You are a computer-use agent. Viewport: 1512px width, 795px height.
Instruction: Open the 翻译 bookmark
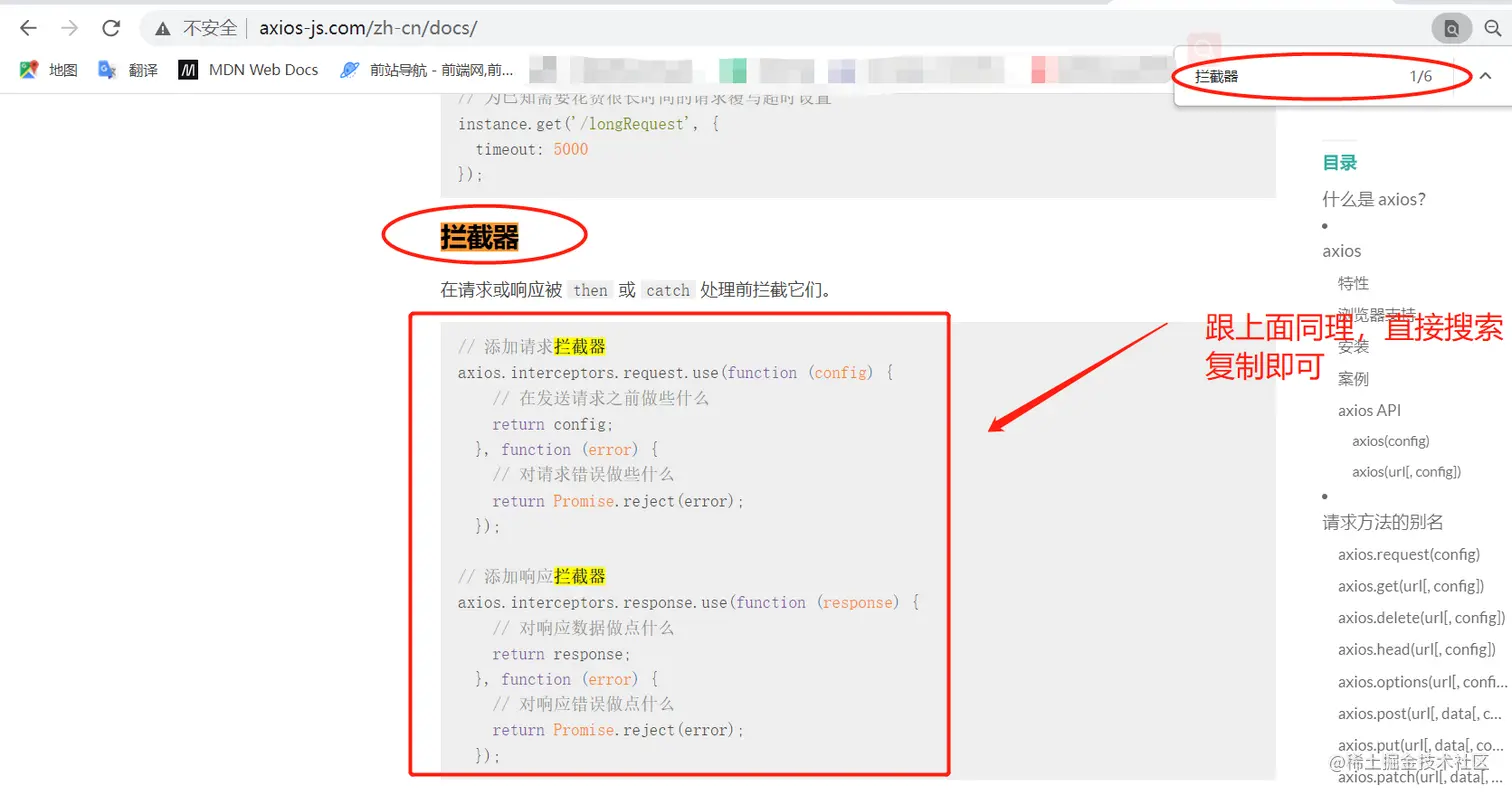(128, 70)
